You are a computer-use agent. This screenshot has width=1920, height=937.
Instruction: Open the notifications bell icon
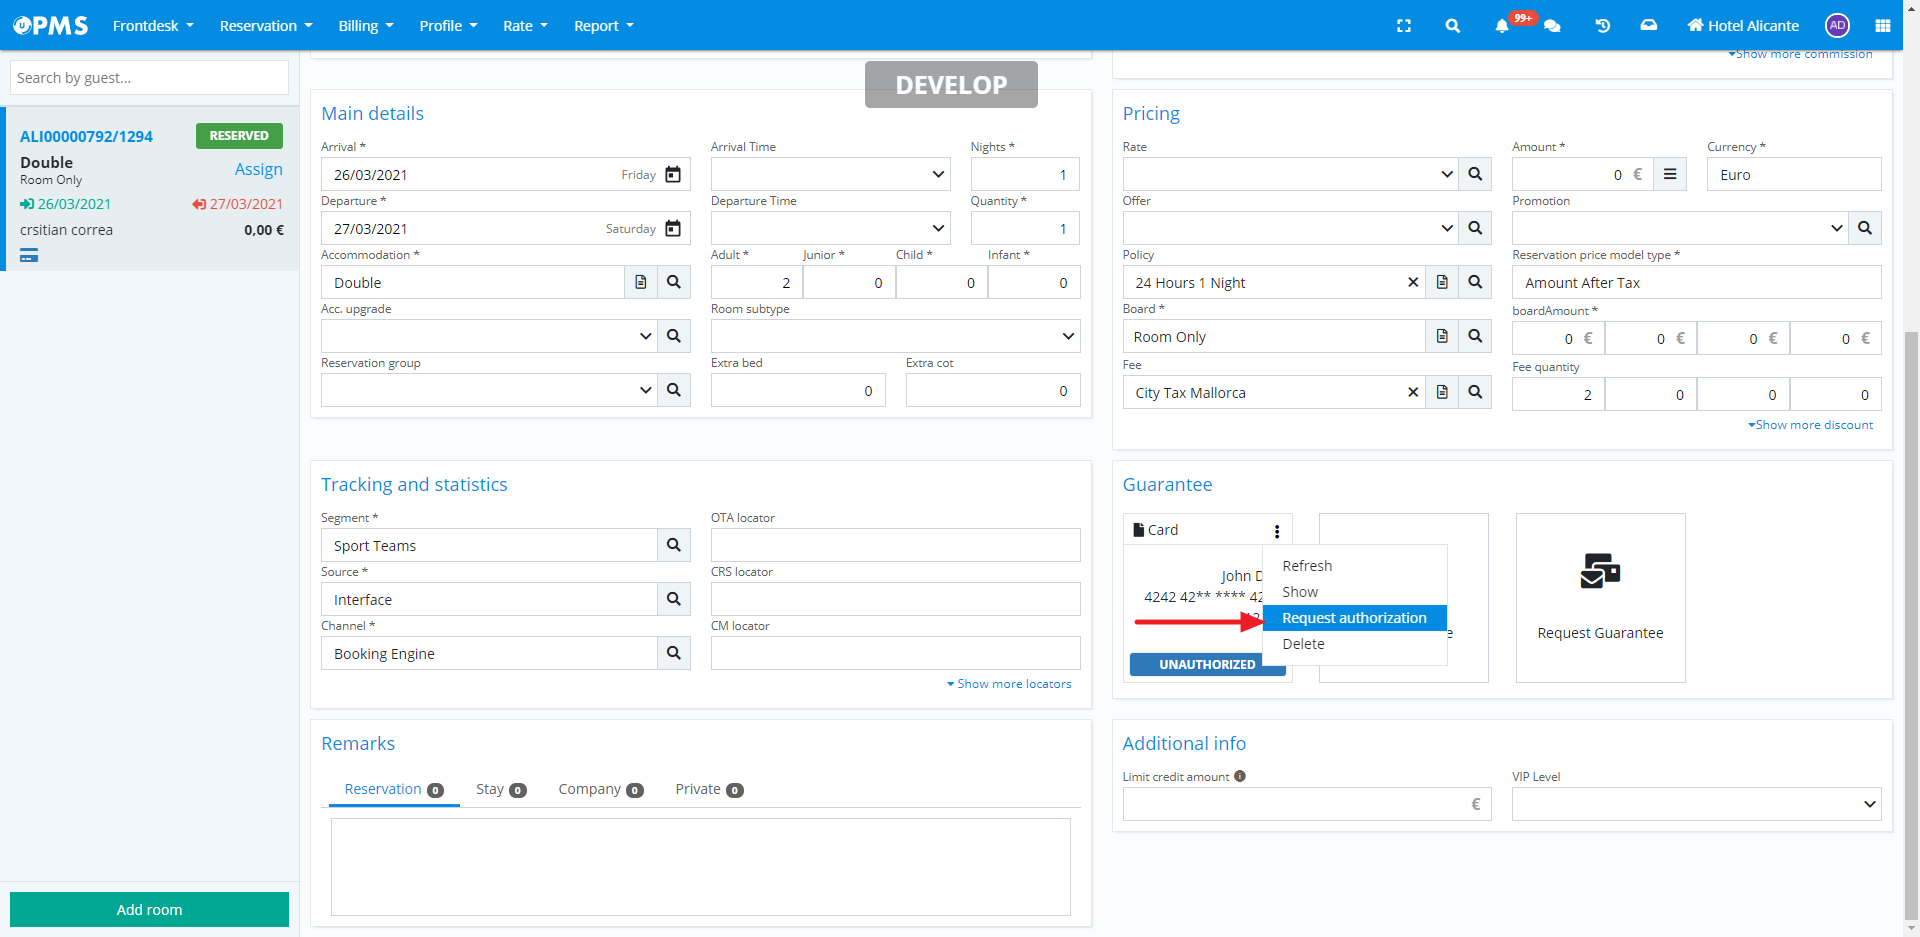point(1501,26)
